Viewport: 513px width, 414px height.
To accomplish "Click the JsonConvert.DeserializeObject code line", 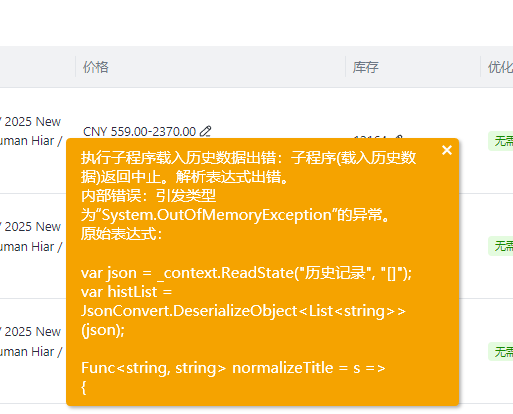I will click(243, 311).
